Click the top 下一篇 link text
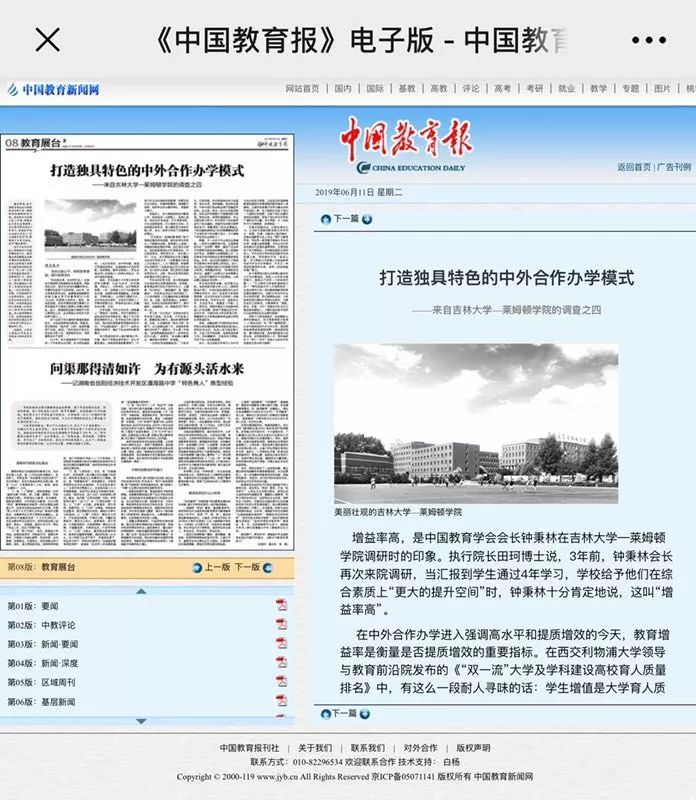Screen dimensions: 696x800 346,218
